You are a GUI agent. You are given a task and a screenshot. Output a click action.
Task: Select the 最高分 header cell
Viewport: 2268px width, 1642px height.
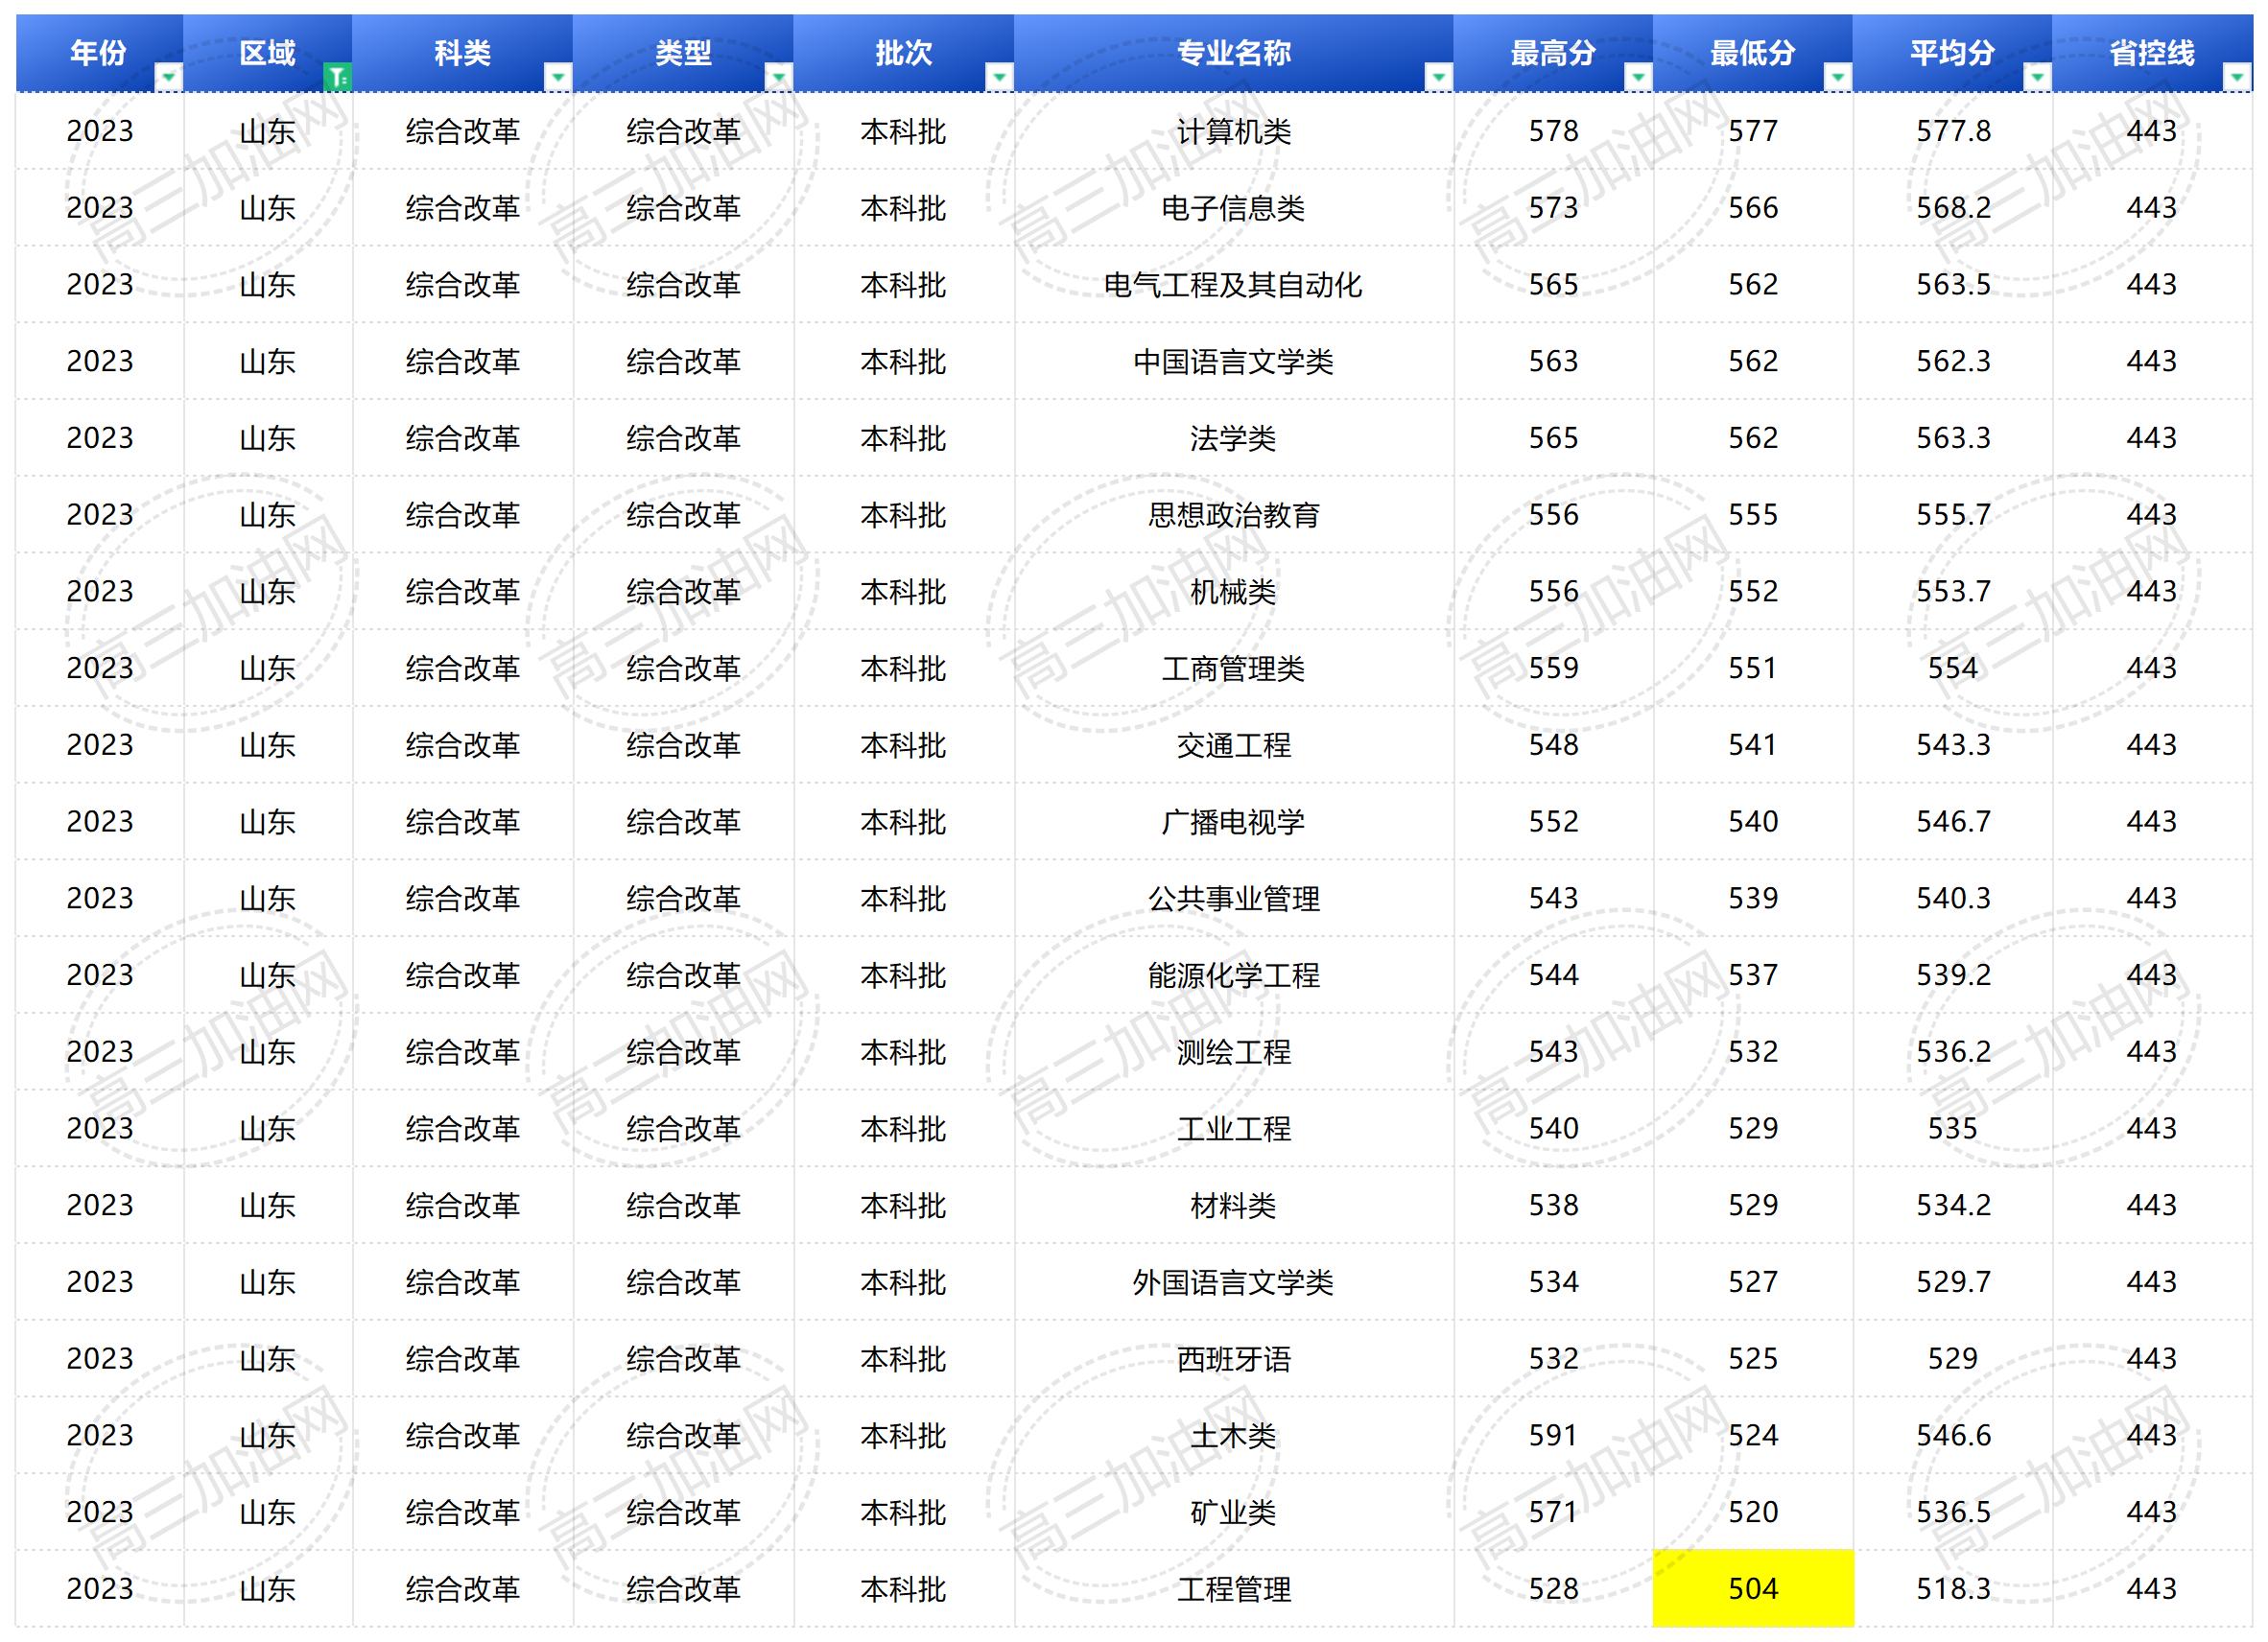(x=1554, y=53)
